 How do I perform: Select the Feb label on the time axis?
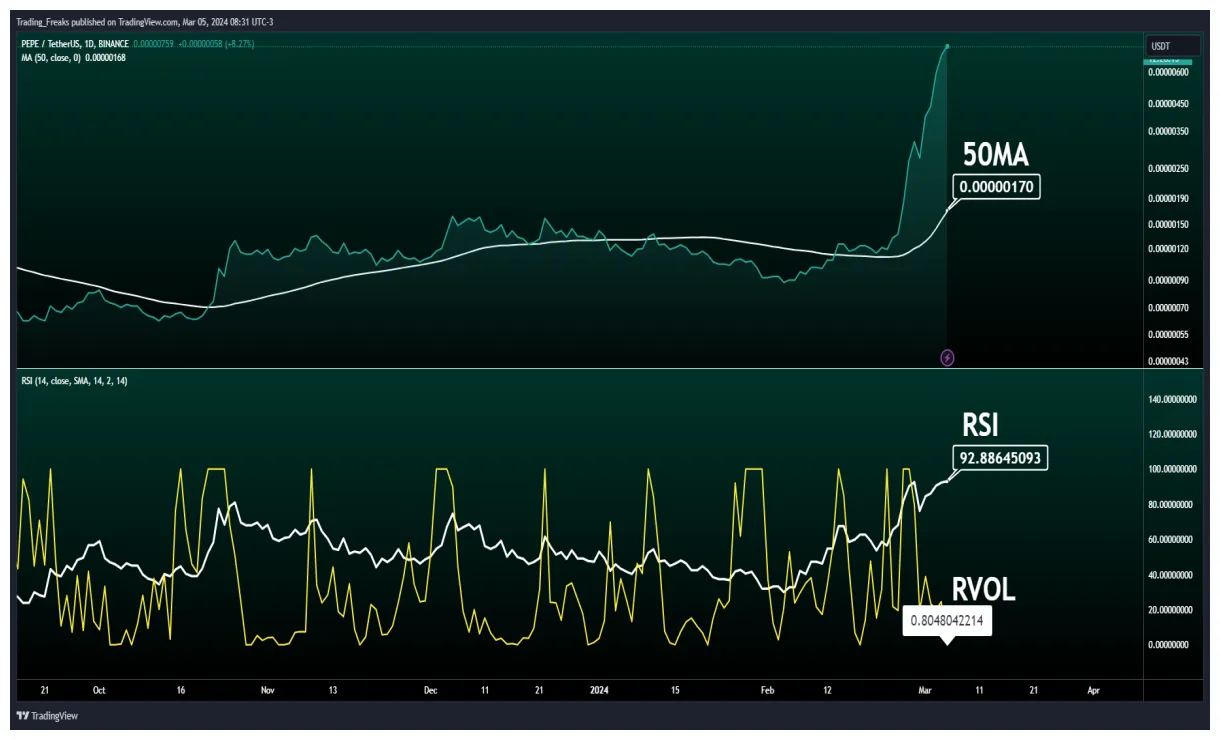coord(767,690)
